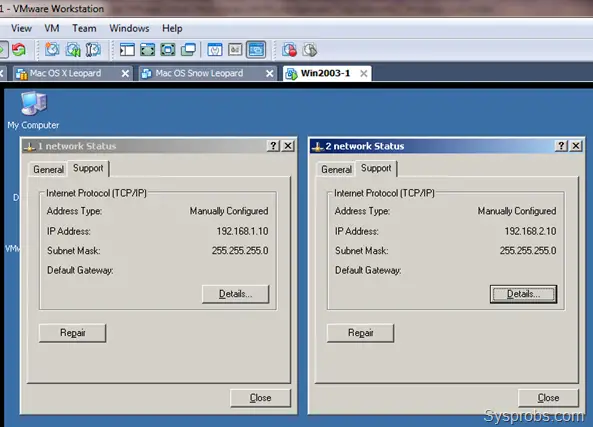Click Manually Configured in 2 network Status
Screen dimensions: 593x427
[517, 211]
